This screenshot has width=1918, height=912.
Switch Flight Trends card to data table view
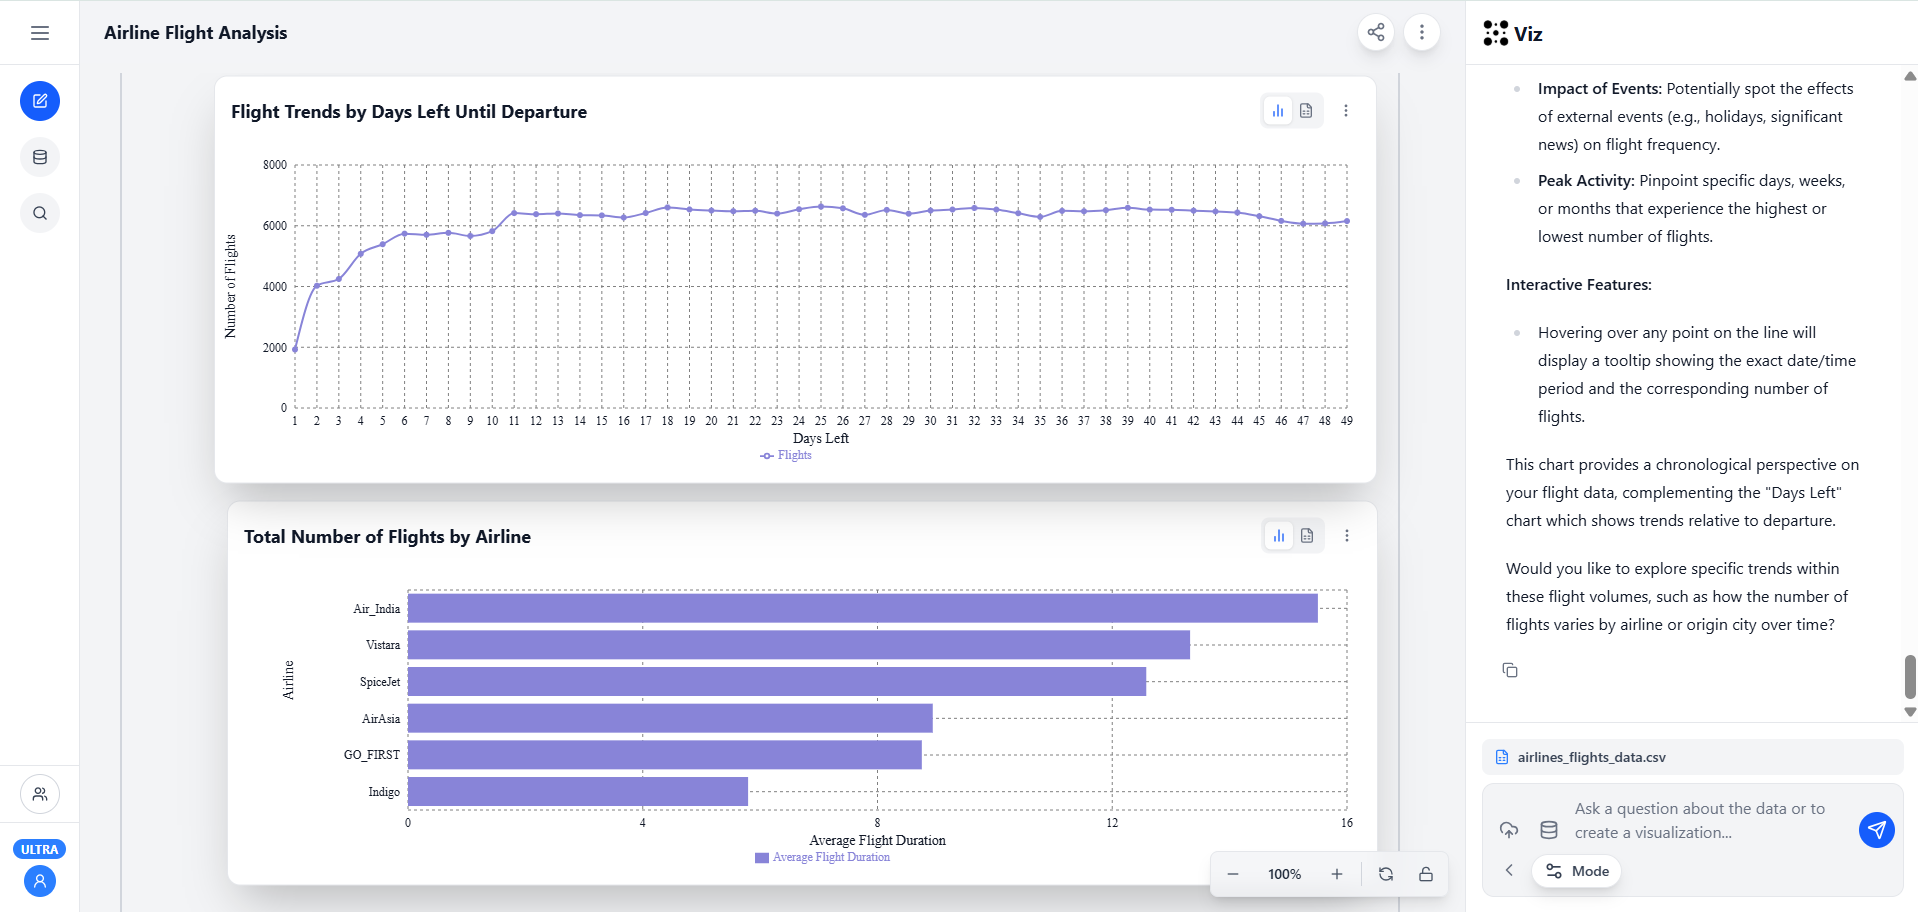(1306, 111)
